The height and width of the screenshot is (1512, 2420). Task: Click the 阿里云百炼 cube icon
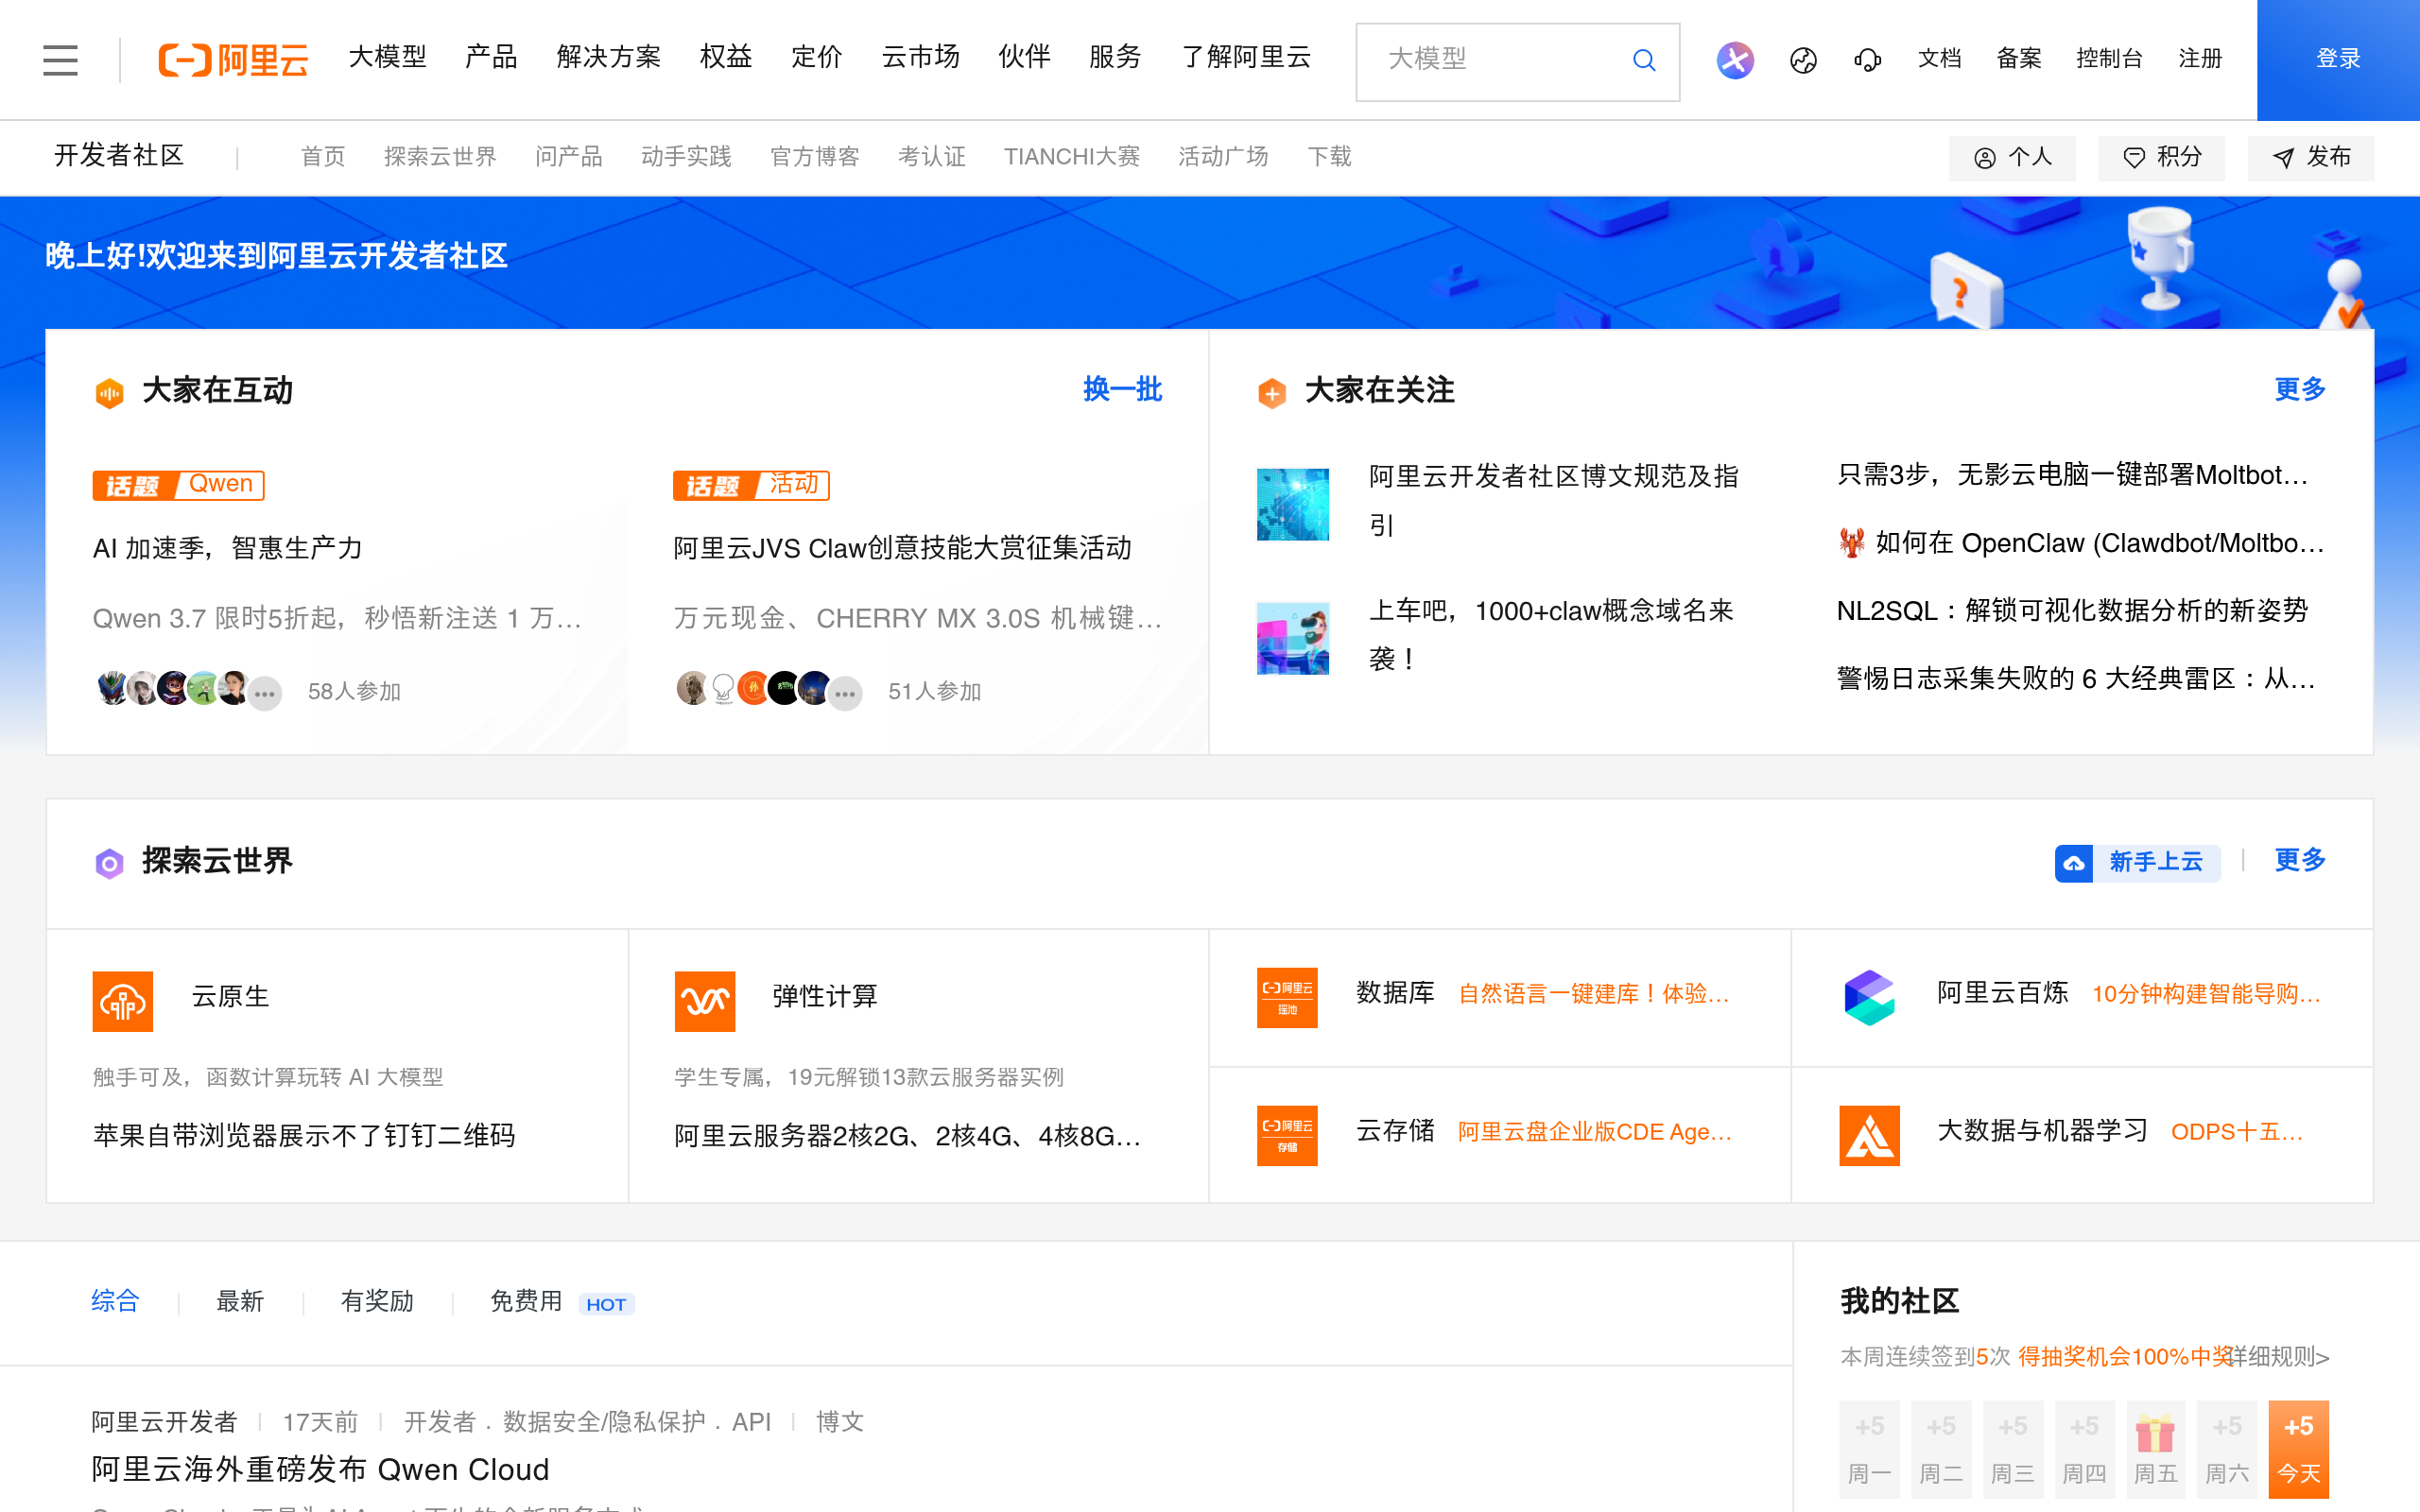tap(1869, 997)
